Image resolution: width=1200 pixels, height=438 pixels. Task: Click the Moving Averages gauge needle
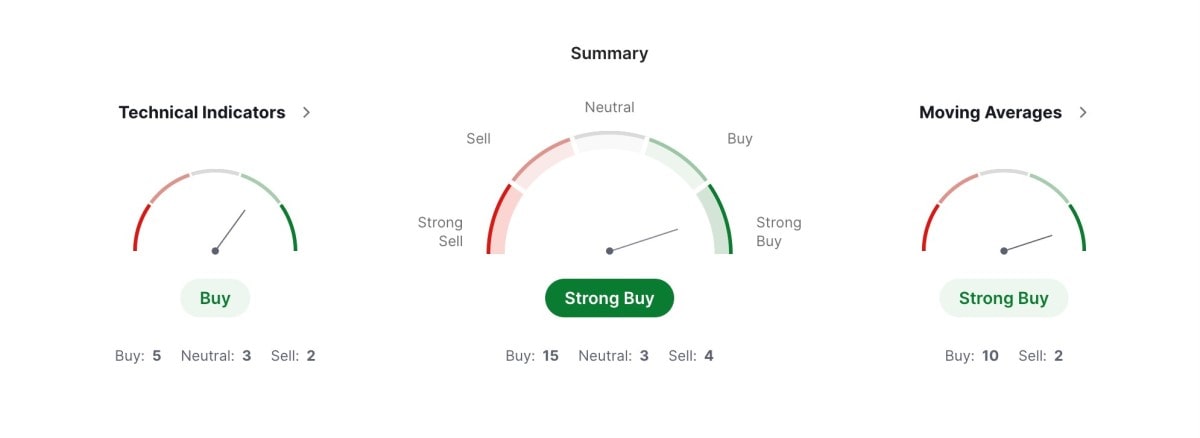point(1028,243)
